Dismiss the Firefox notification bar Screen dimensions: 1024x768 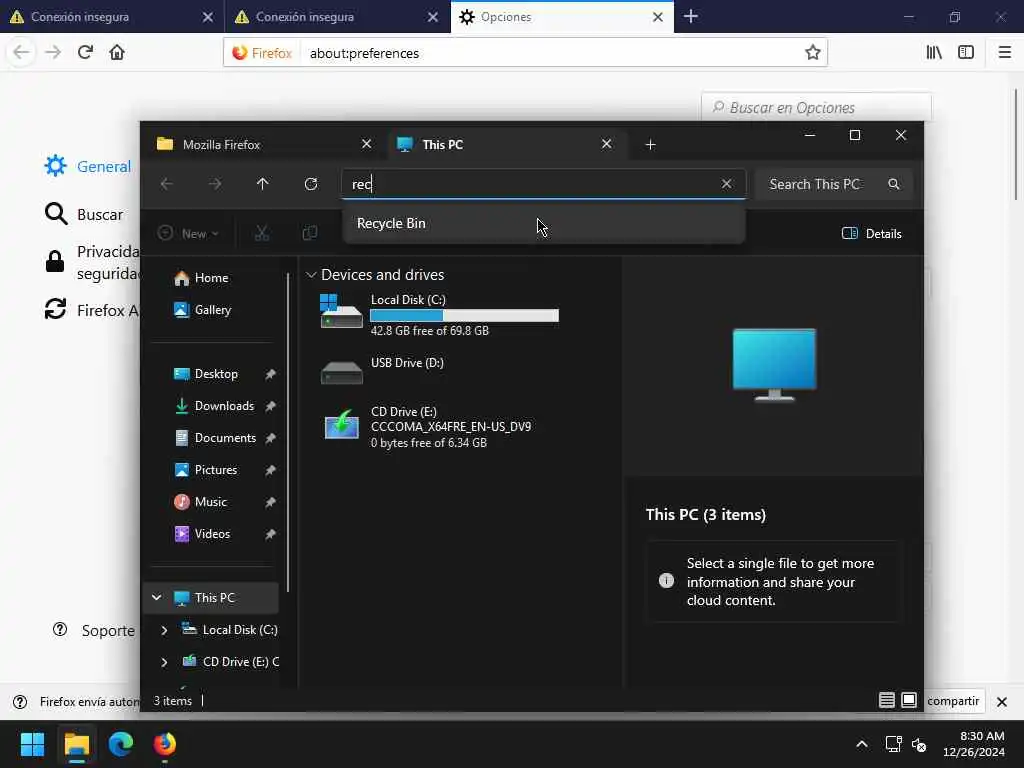pyautogui.click(x=1002, y=701)
